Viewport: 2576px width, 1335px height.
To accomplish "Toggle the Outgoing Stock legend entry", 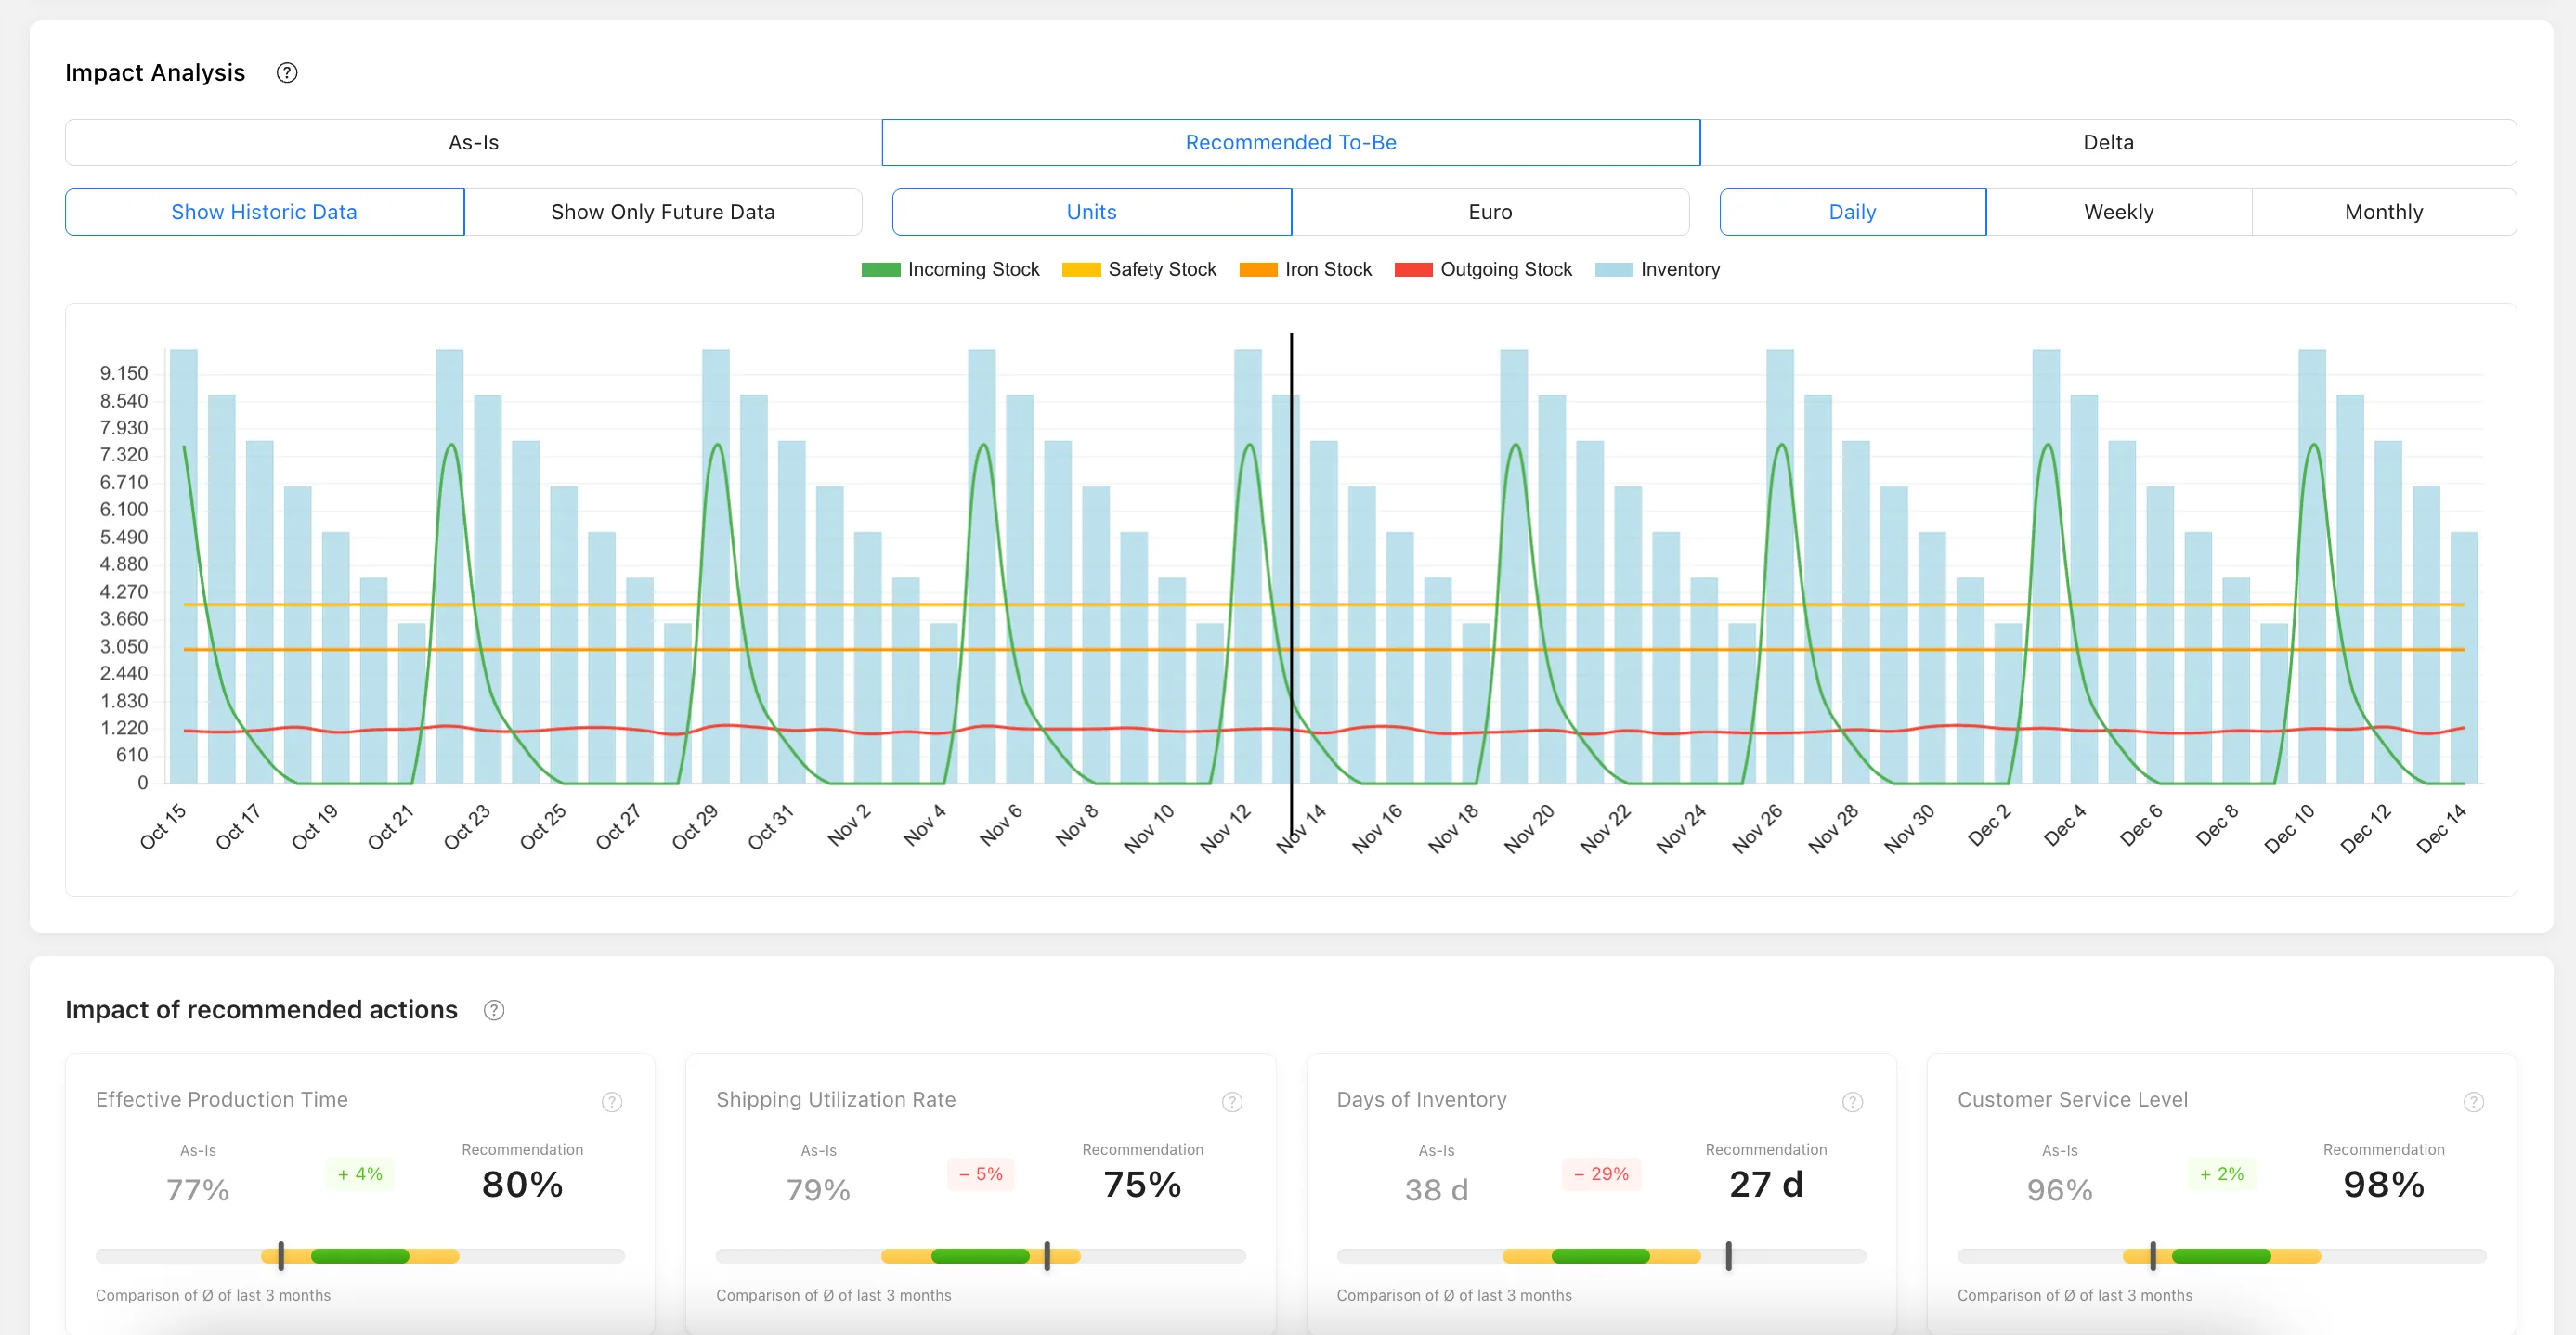I will [1412, 269].
